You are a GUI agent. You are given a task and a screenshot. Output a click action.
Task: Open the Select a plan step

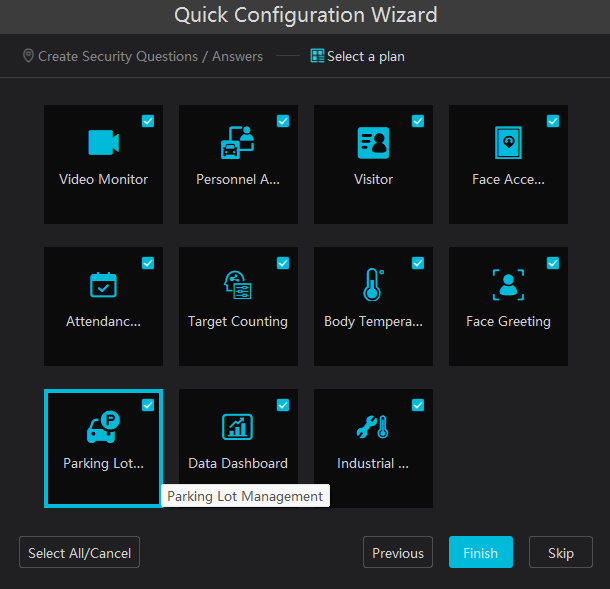click(x=357, y=57)
